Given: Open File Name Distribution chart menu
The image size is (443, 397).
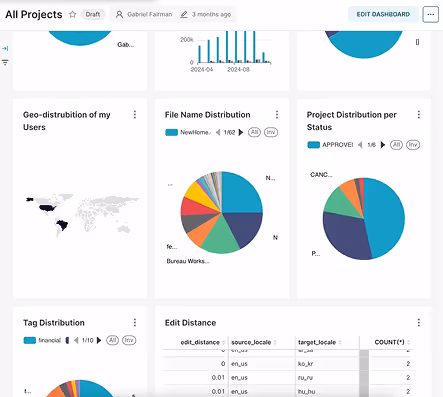Looking at the screenshot, I should 277,115.
